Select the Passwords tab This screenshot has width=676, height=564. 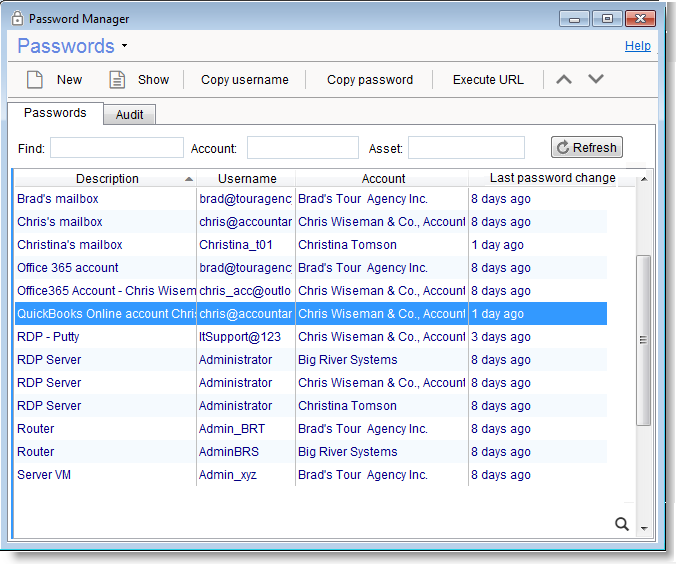[x=55, y=113]
